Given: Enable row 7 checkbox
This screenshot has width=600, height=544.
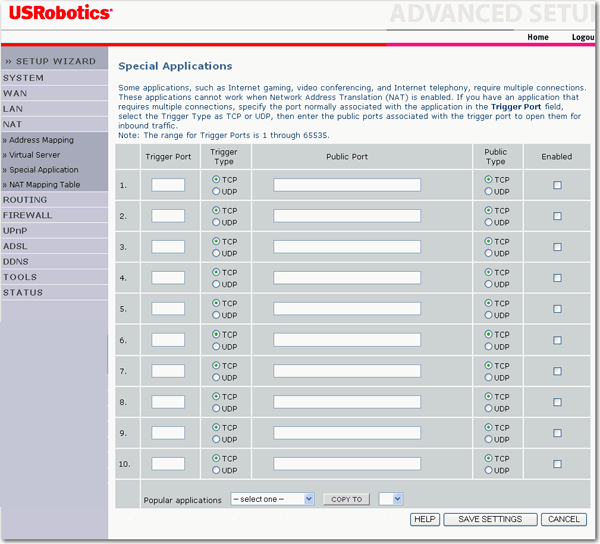Looking at the screenshot, I should (x=557, y=371).
